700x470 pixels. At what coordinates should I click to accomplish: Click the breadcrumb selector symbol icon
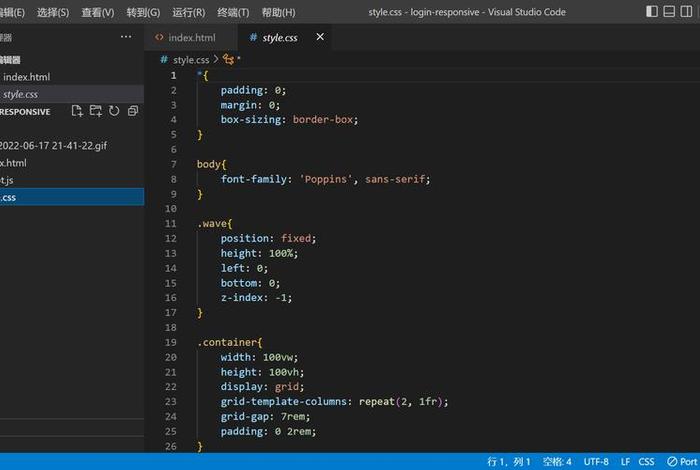(228, 59)
